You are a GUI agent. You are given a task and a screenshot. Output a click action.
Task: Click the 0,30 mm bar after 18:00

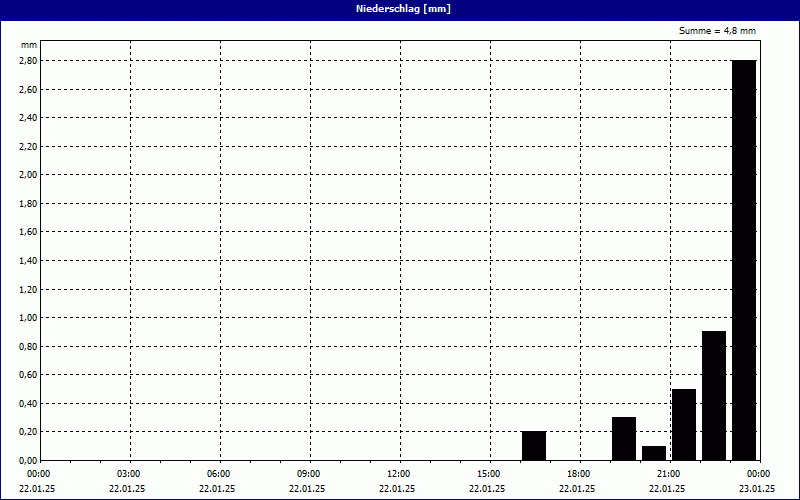coord(624,439)
